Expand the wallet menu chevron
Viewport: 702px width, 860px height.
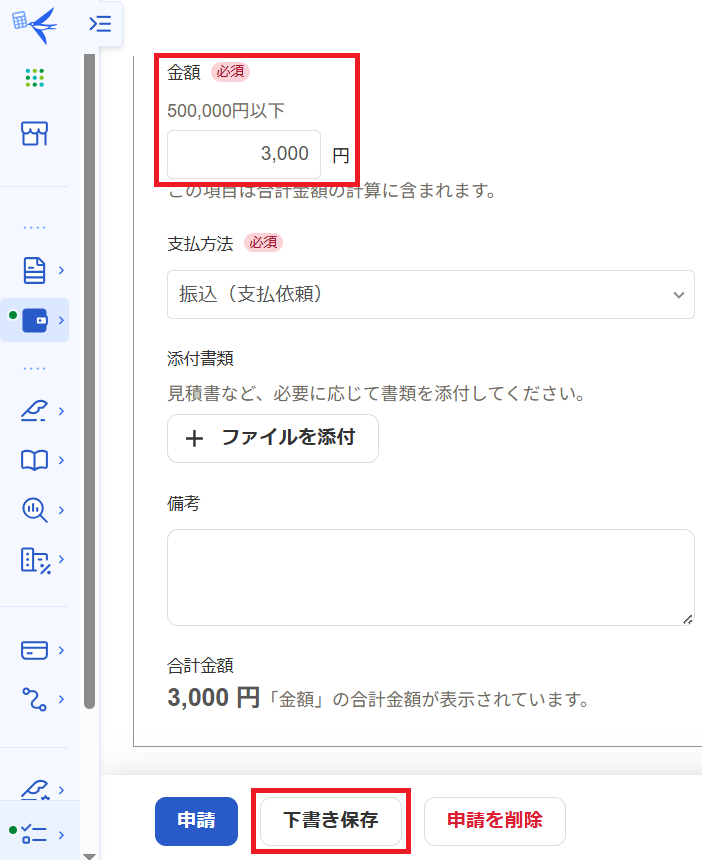61,320
